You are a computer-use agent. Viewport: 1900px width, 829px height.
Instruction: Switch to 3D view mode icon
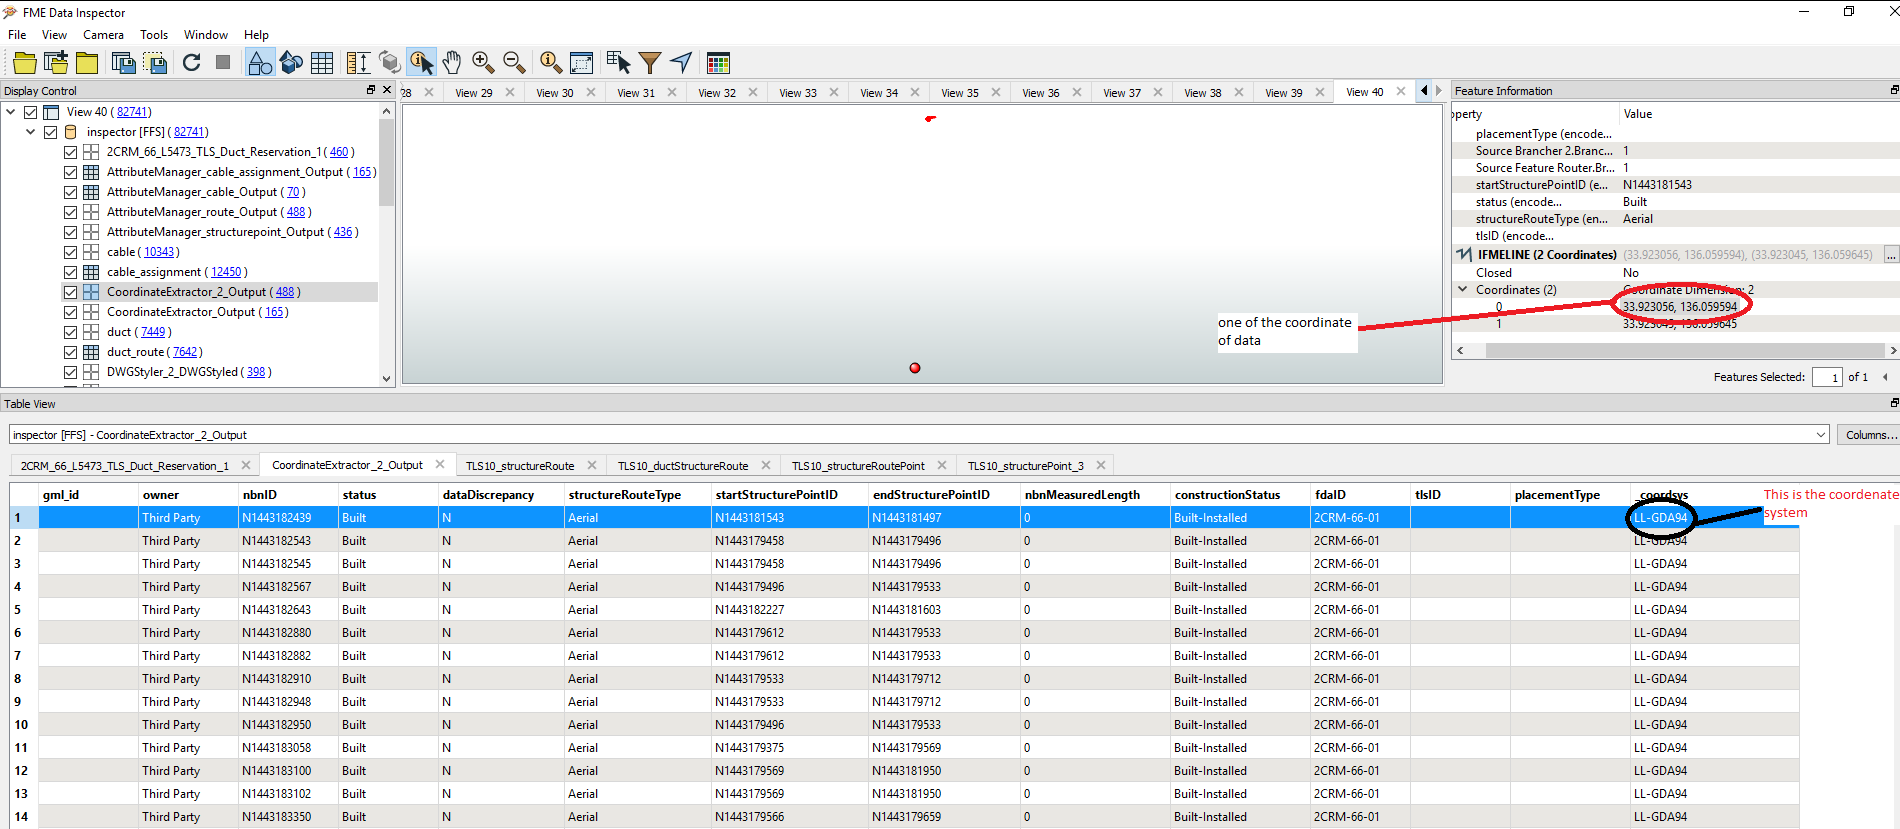[291, 63]
